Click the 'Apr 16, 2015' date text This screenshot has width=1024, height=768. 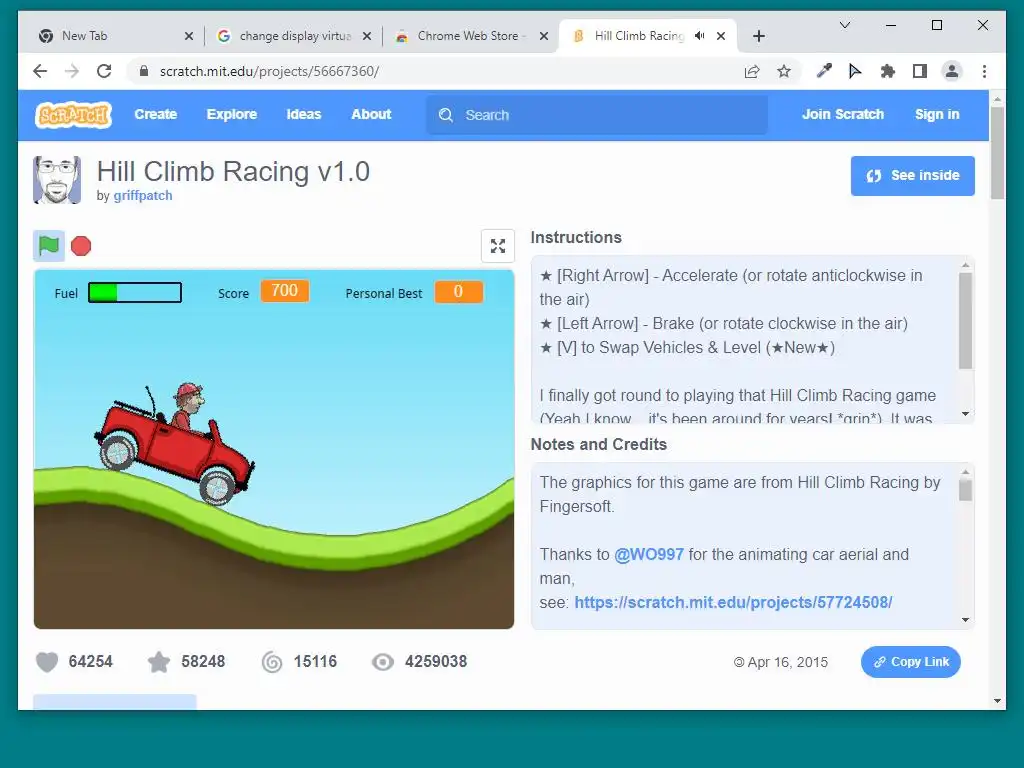[788, 662]
